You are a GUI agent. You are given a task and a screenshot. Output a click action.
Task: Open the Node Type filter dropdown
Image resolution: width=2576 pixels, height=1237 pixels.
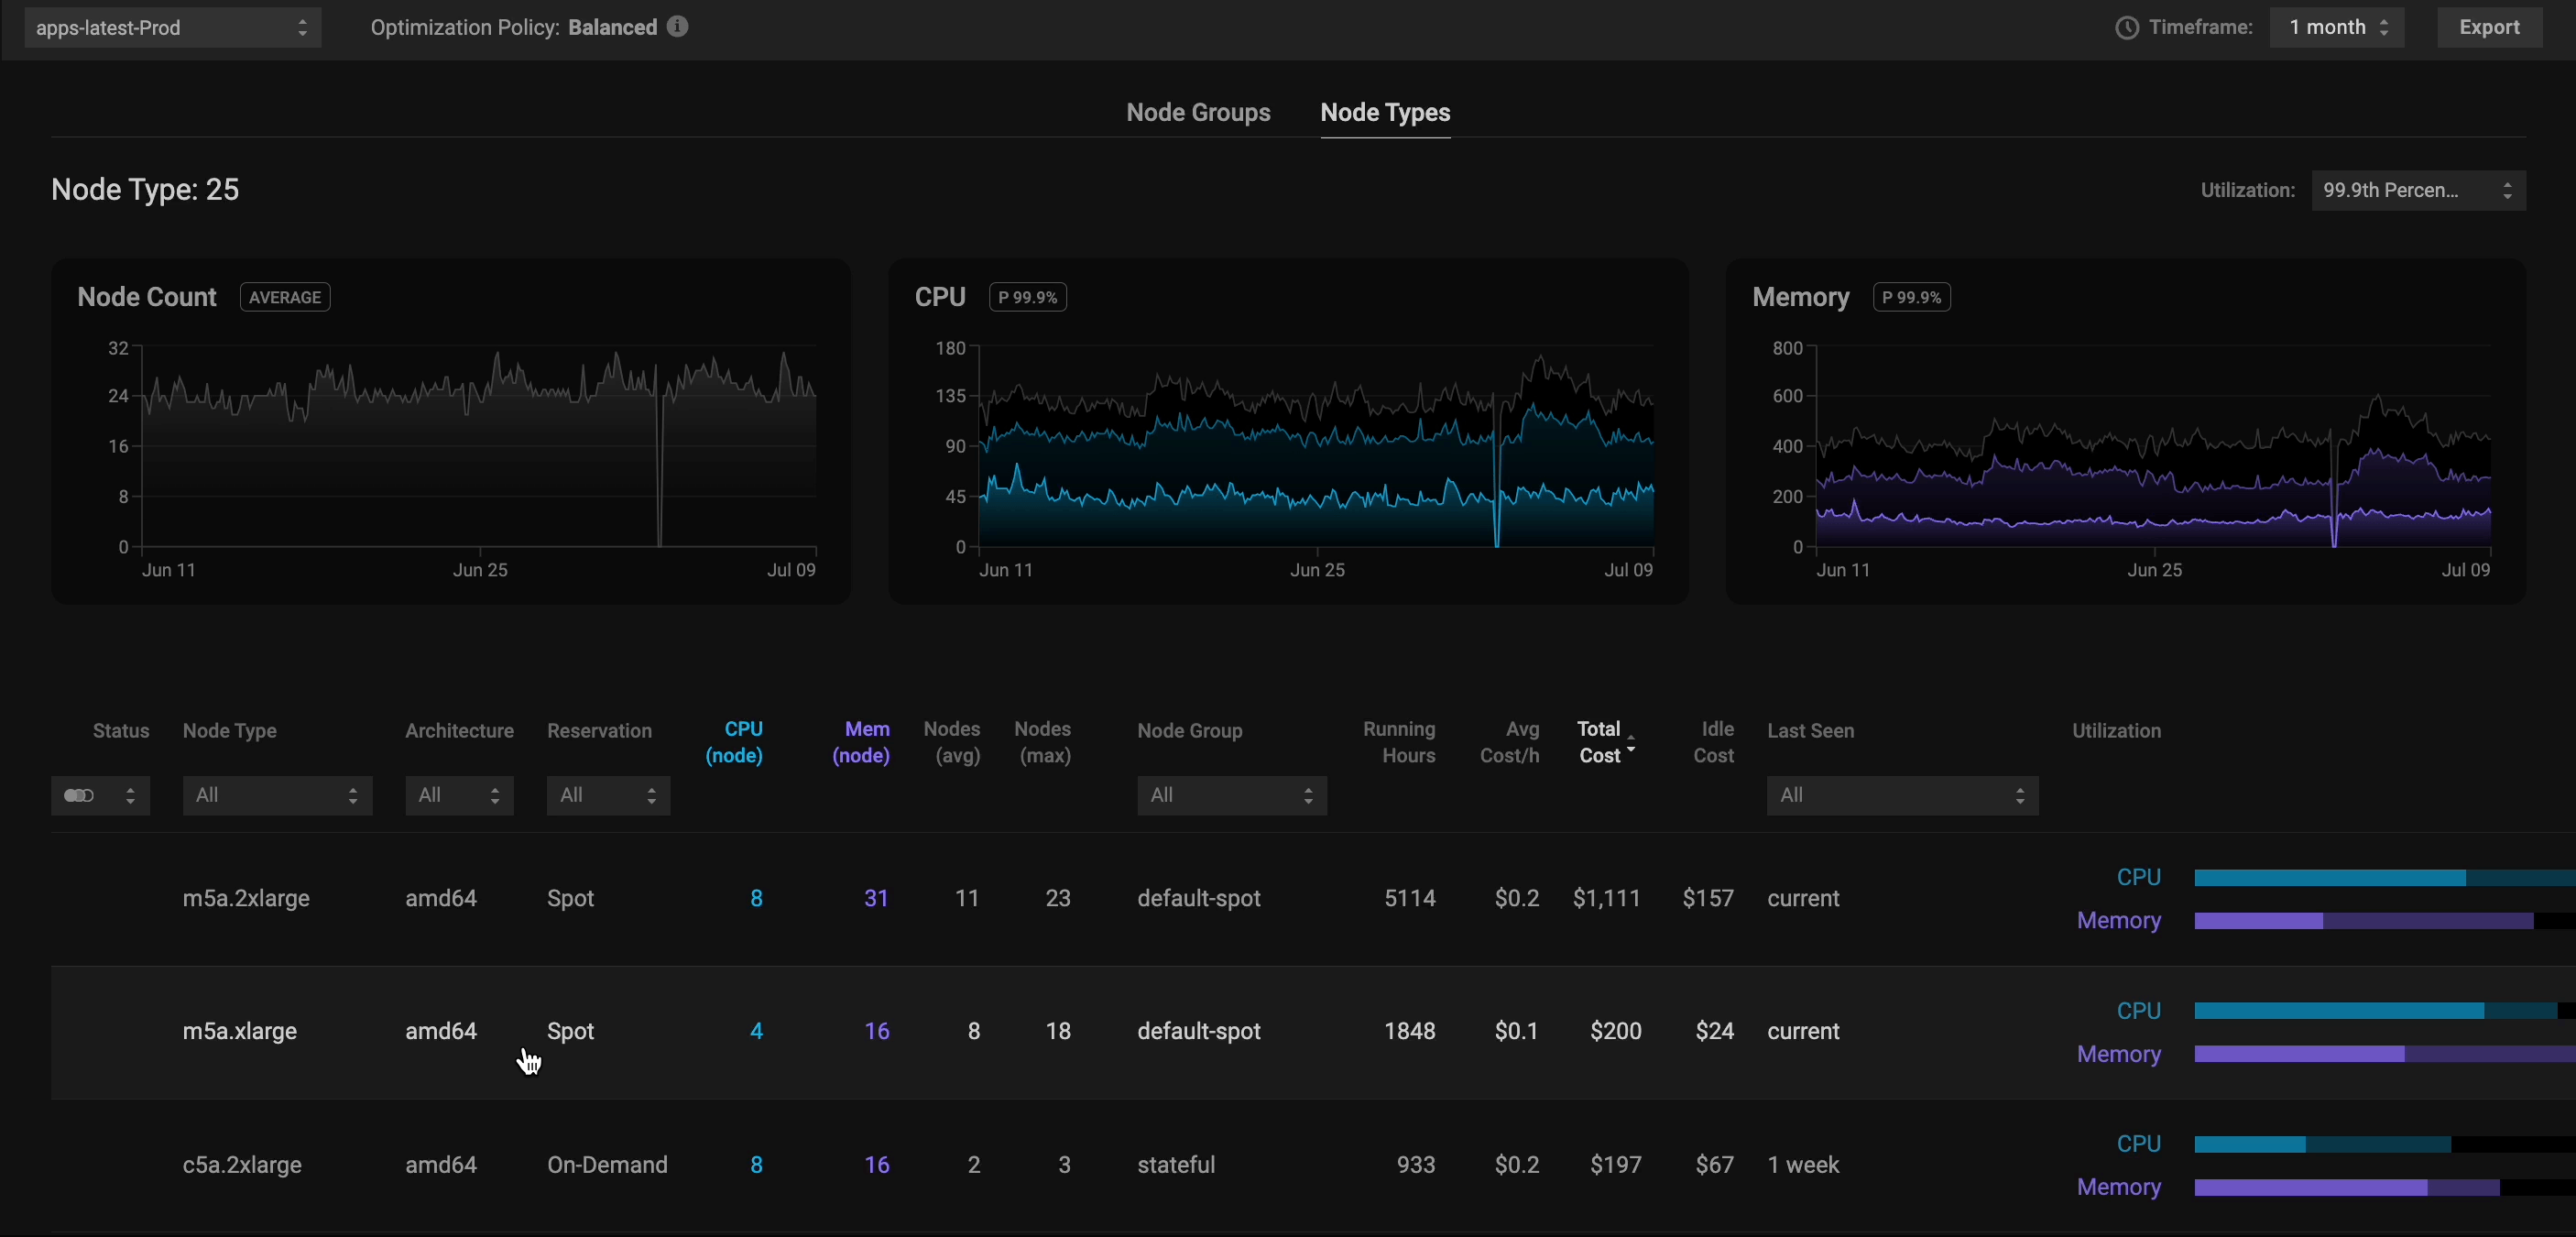(x=277, y=796)
